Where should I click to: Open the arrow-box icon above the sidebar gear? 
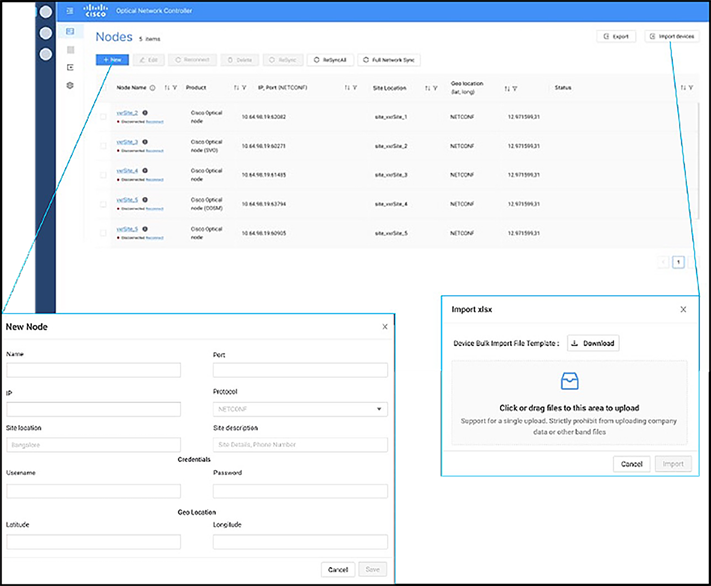click(70, 68)
